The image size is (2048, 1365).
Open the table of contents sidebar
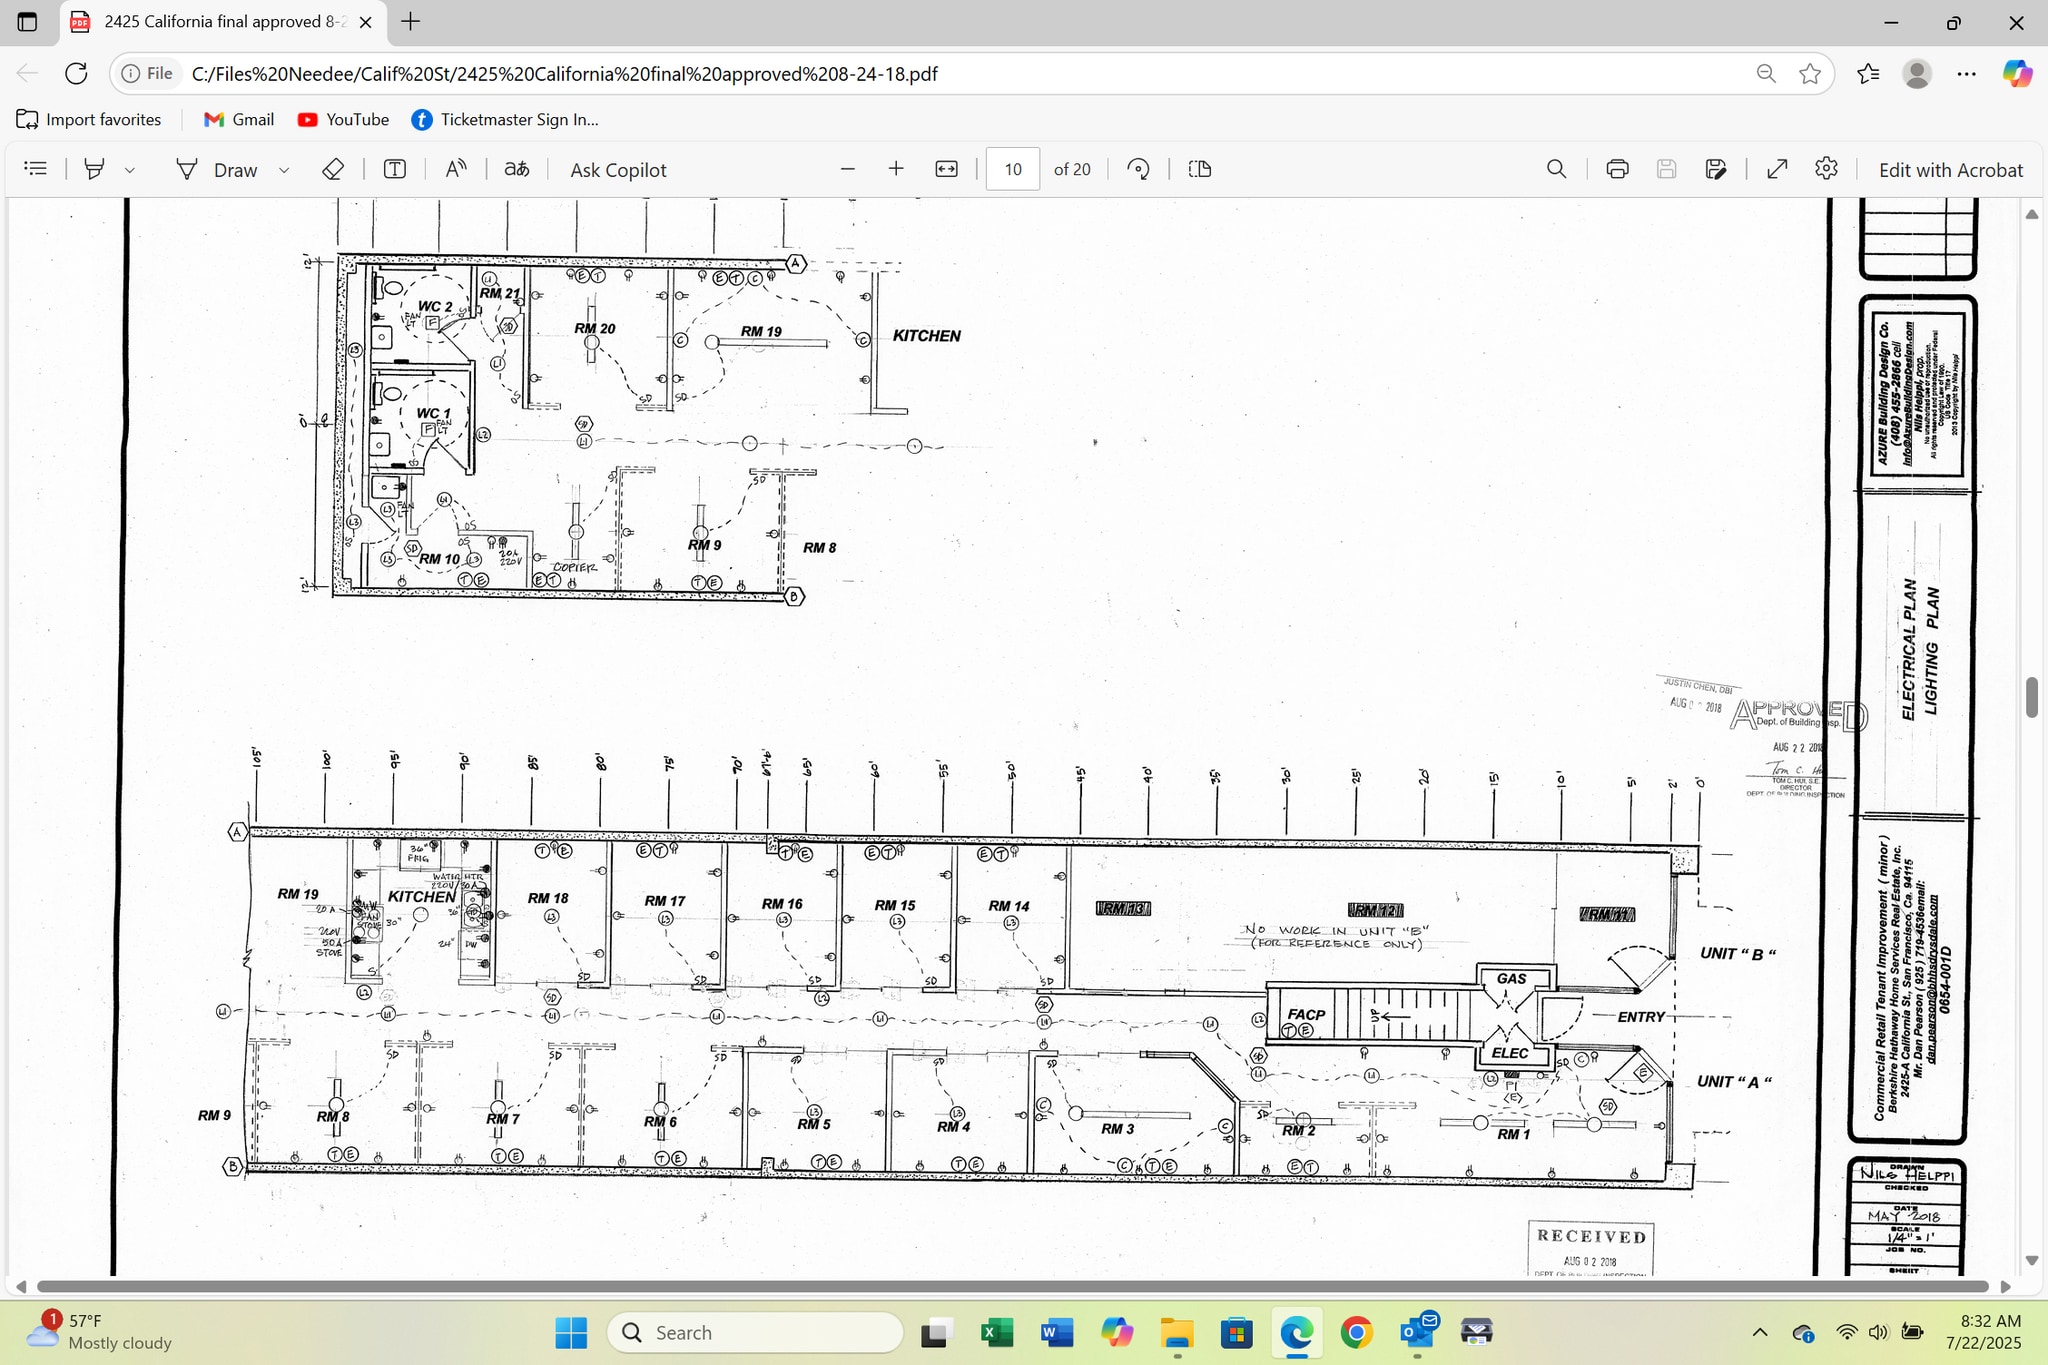click(x=36, y=169)
